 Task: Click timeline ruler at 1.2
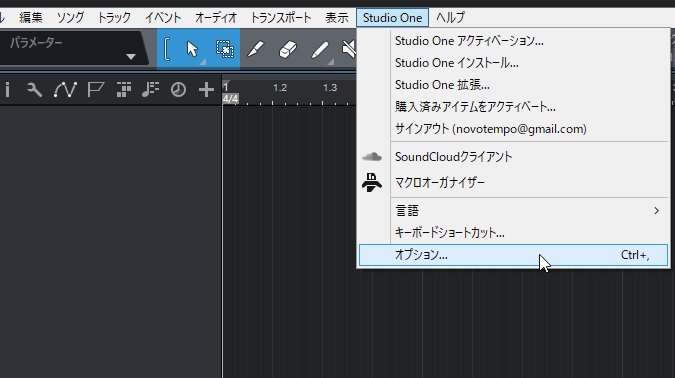[x=280, y=88]
